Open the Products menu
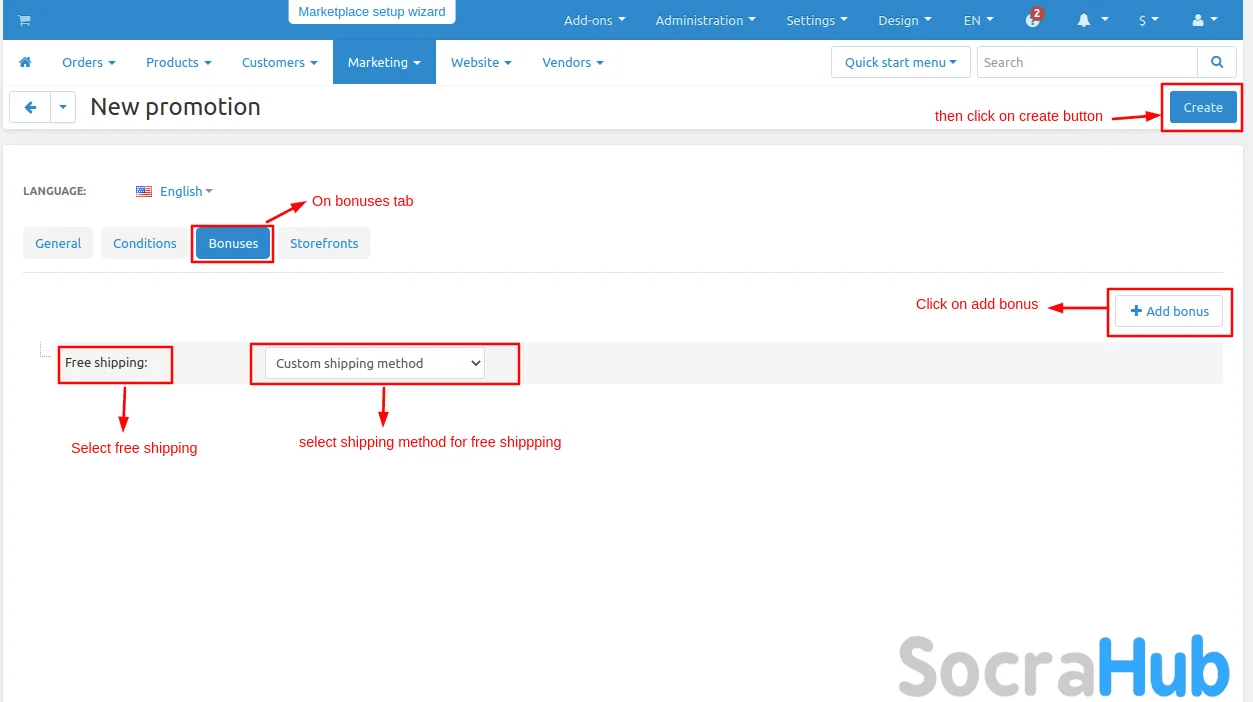 coord(179,62)
